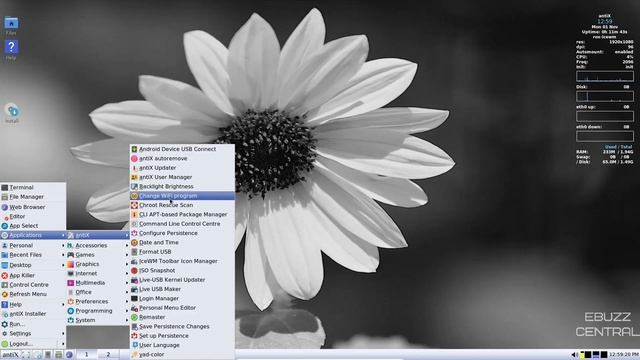Start antiX Installer from menu
The height and width of the screenshot is (360, 640).
tap(33, 314)
